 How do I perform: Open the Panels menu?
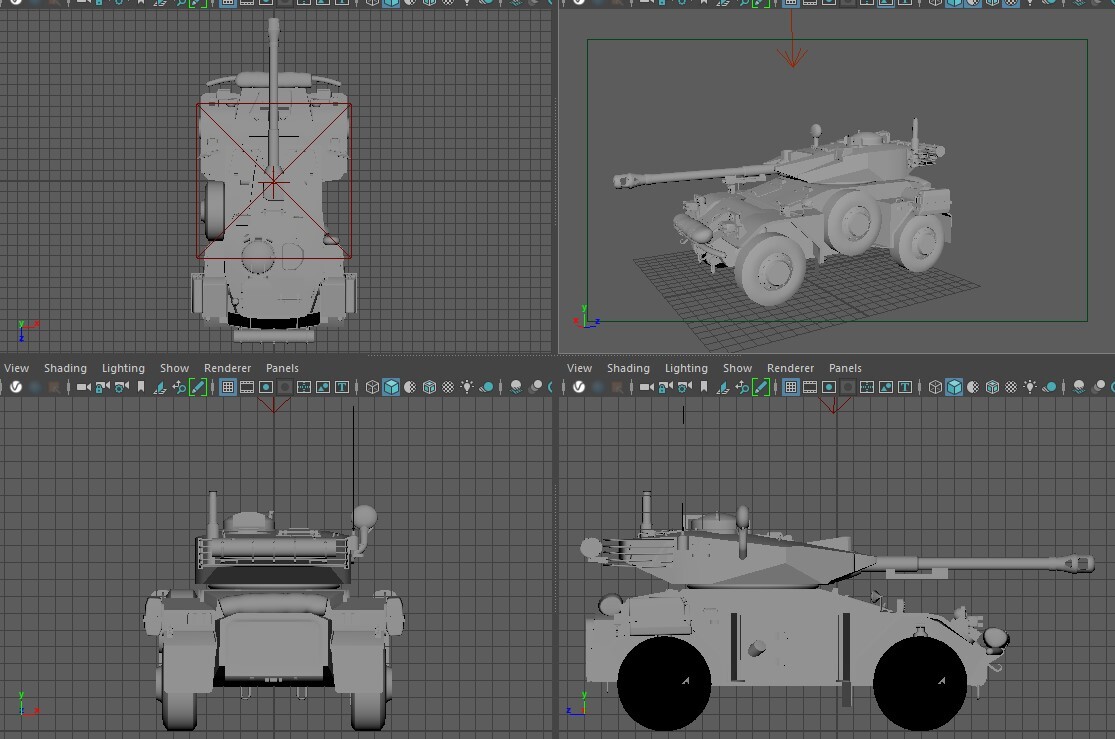282,368
